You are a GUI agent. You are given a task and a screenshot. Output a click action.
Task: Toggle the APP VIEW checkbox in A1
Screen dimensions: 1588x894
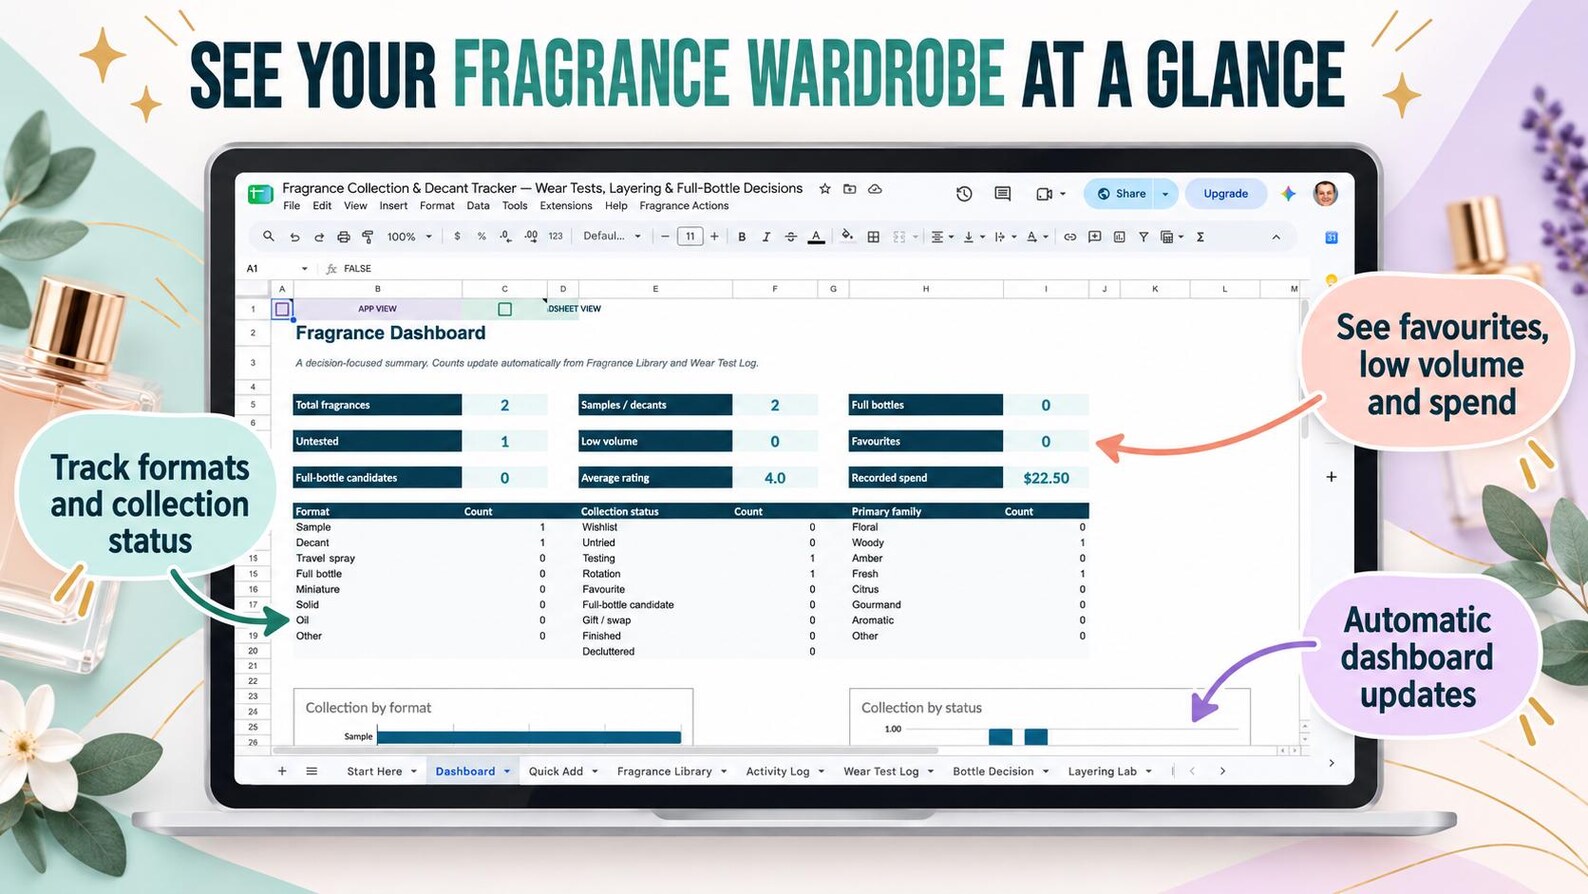point(282,309)
